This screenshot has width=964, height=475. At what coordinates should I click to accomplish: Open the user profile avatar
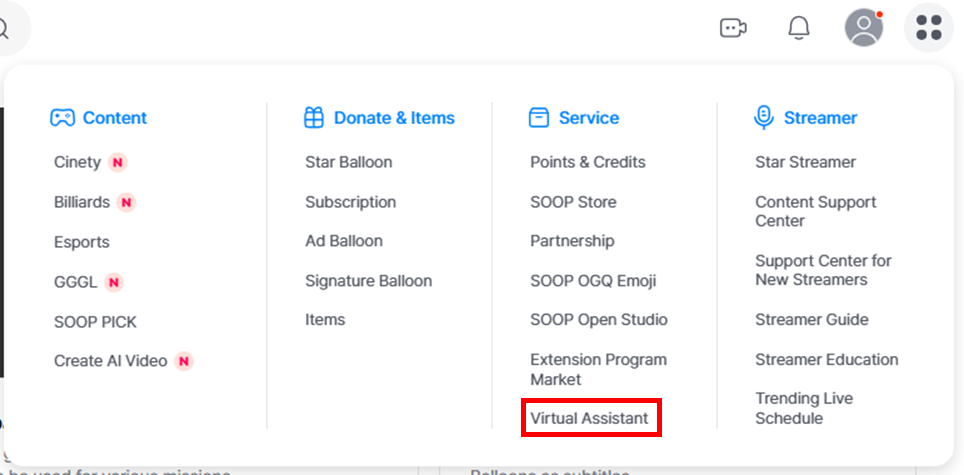tap(863, 28)
